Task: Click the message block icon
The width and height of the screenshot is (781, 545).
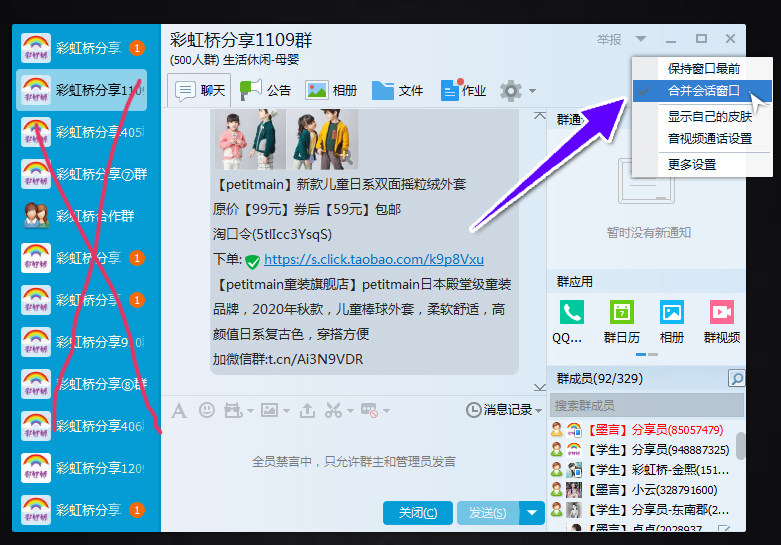Action: pyautogui.click(x=370, y=410)
